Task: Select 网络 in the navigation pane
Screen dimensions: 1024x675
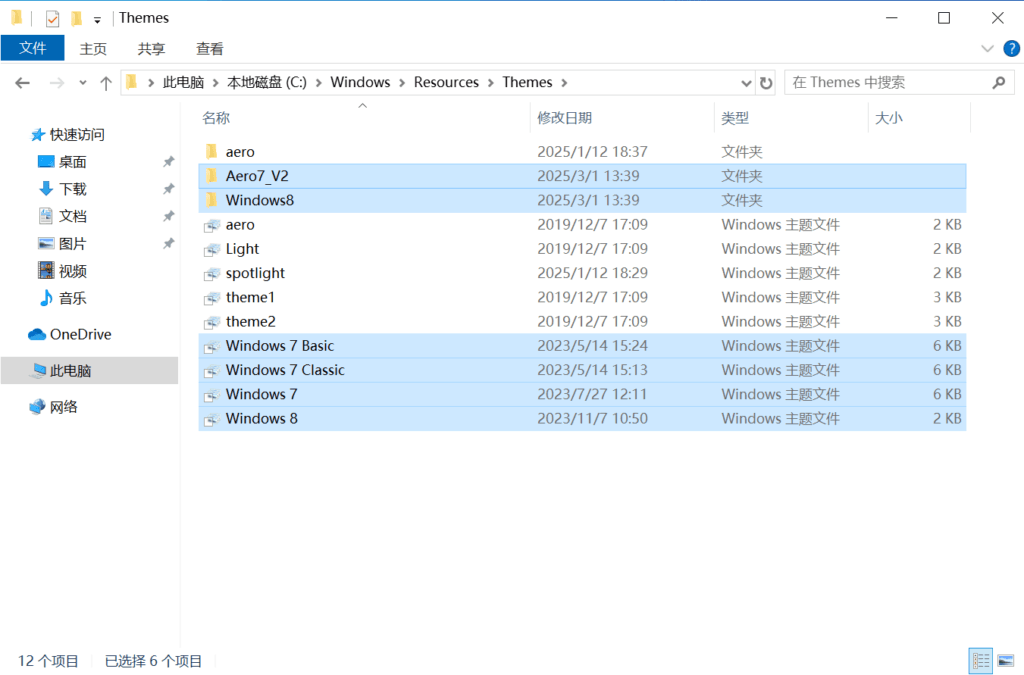Action: (x=64, y=407)
